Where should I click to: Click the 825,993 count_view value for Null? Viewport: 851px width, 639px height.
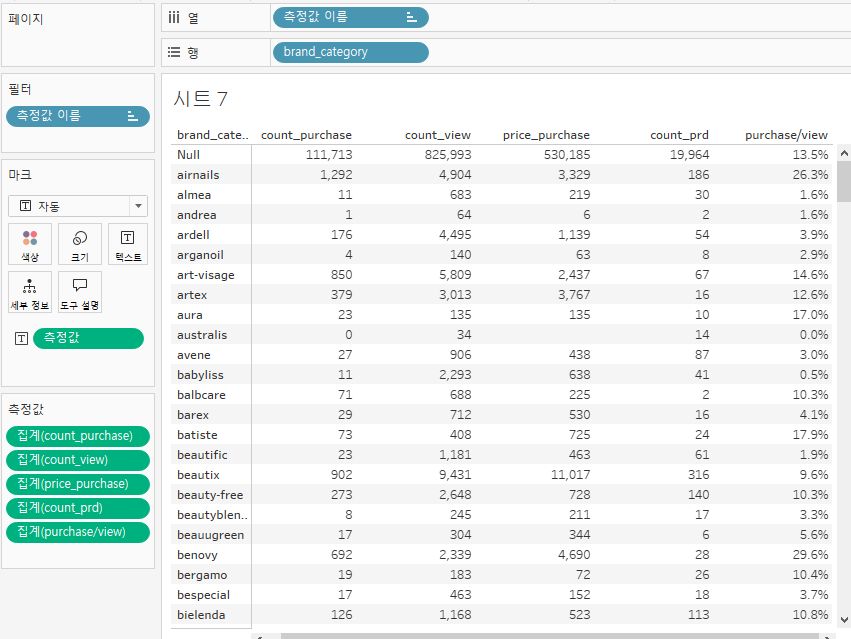point(448,155)
